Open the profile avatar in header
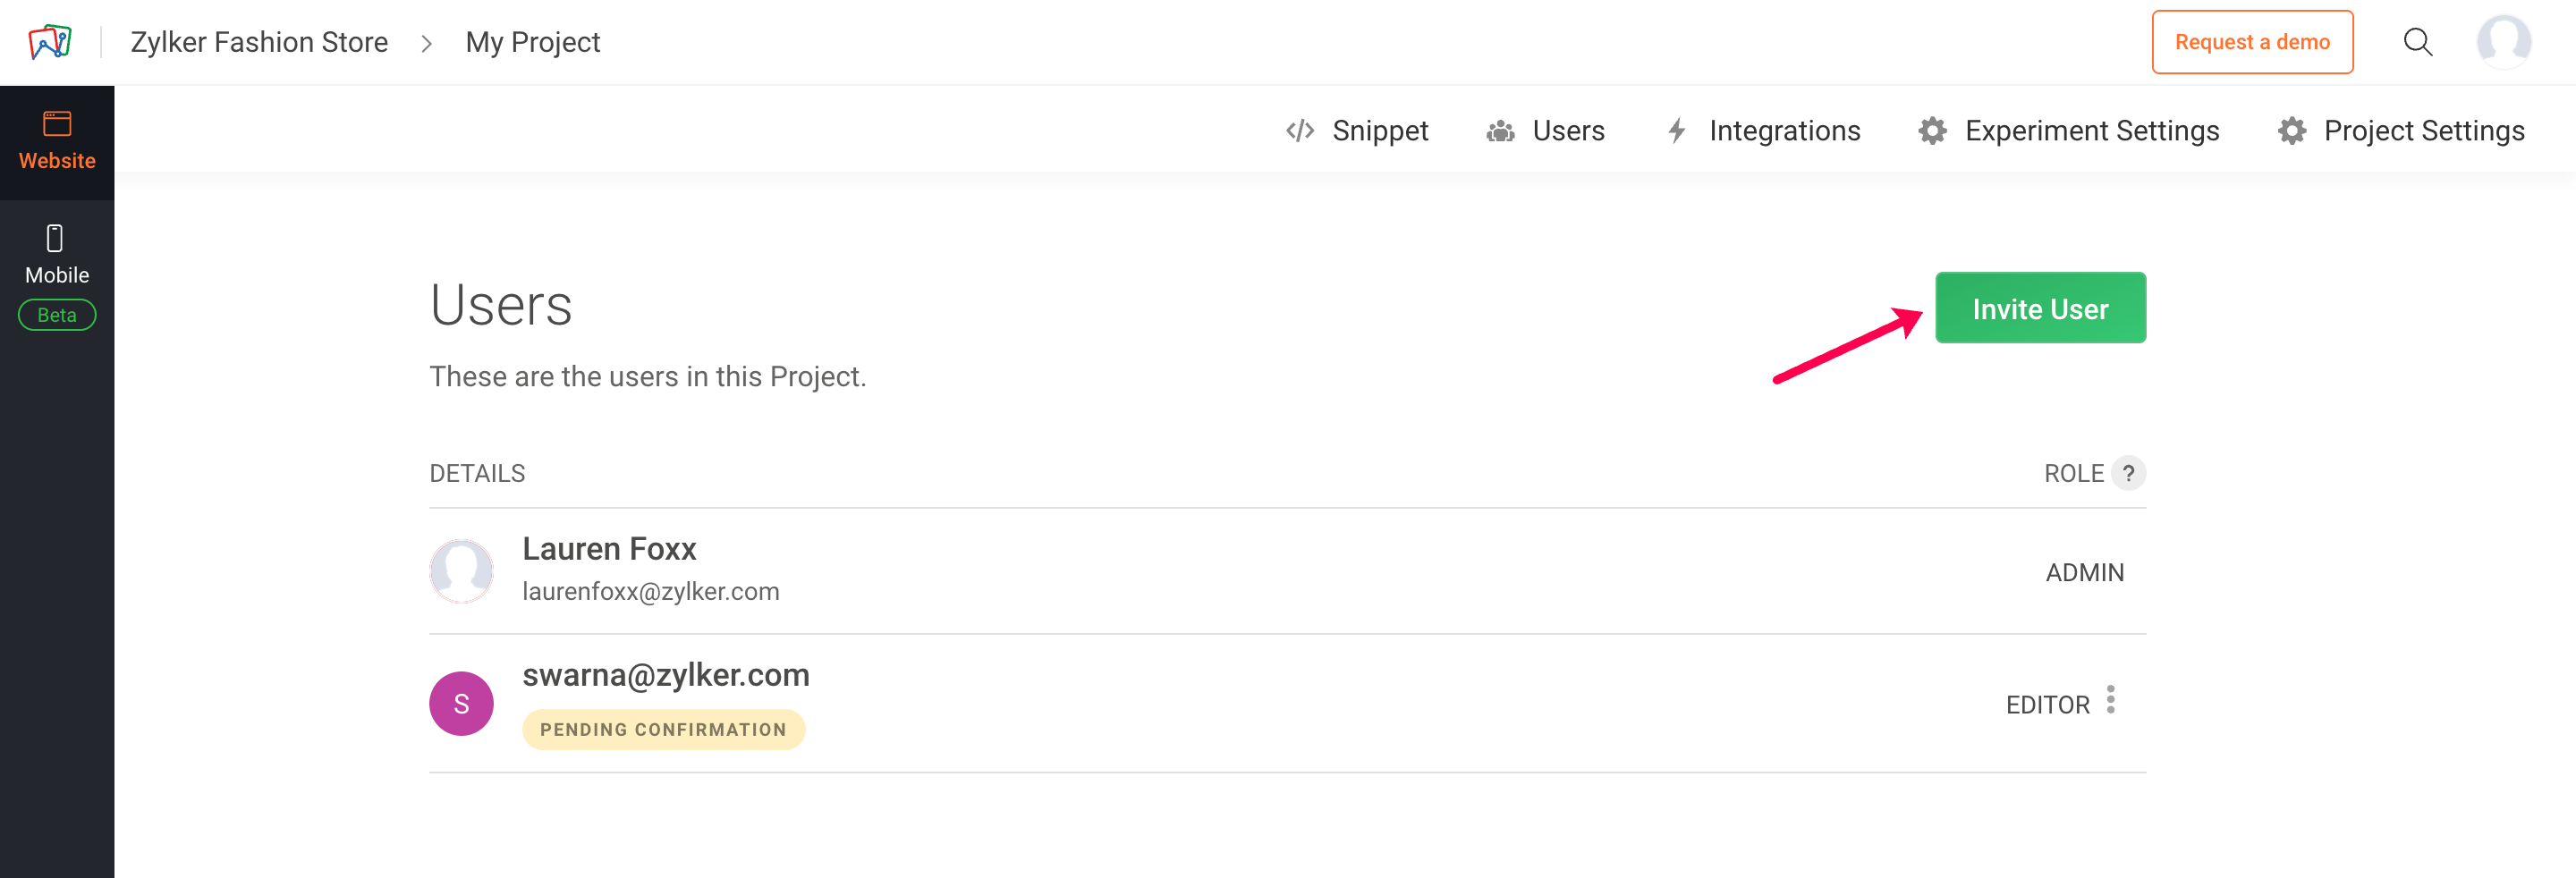 [x=2503, y=42]
